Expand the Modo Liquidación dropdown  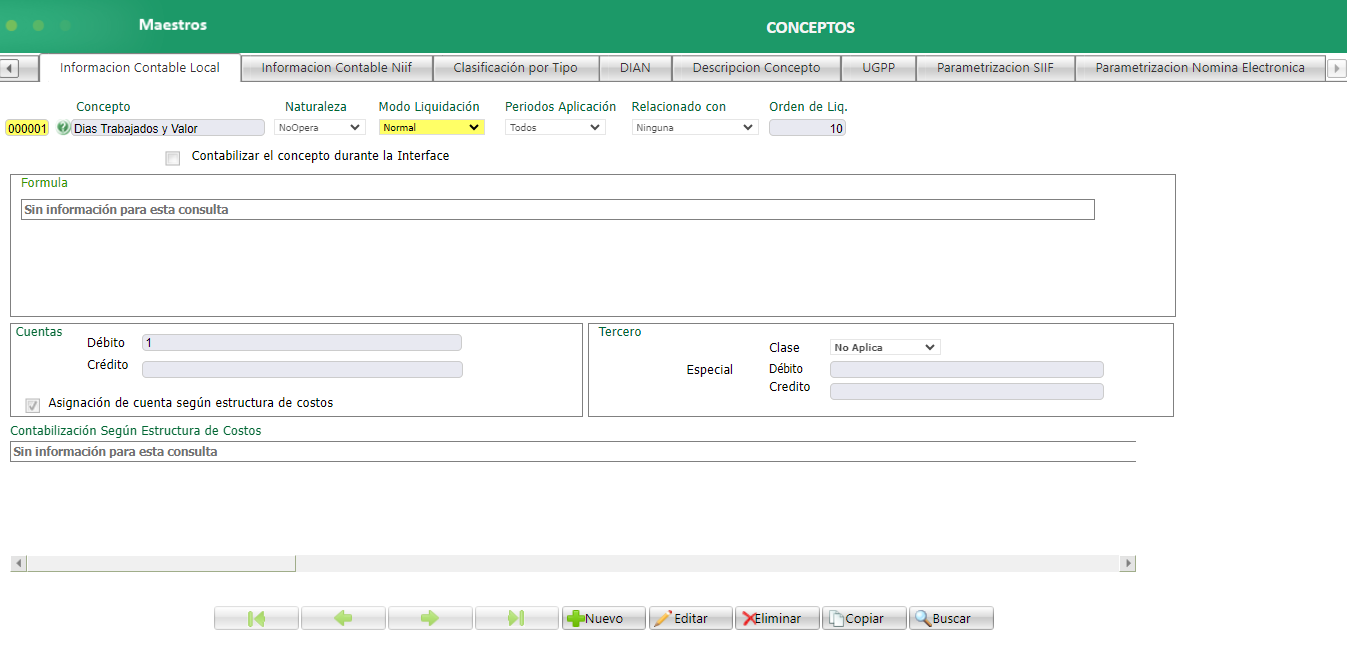(x=431, y=128)
